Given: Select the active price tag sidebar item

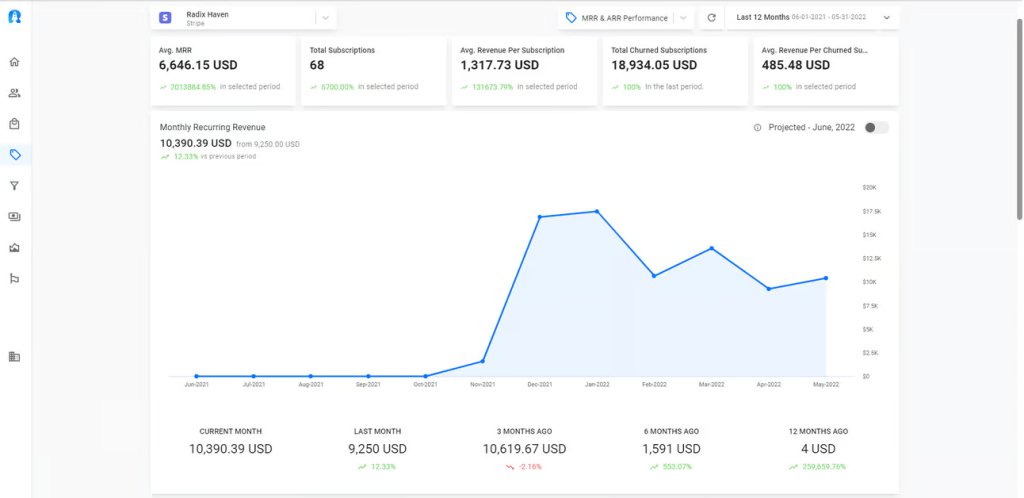Looking at the screenshot, I should (15, 155).
